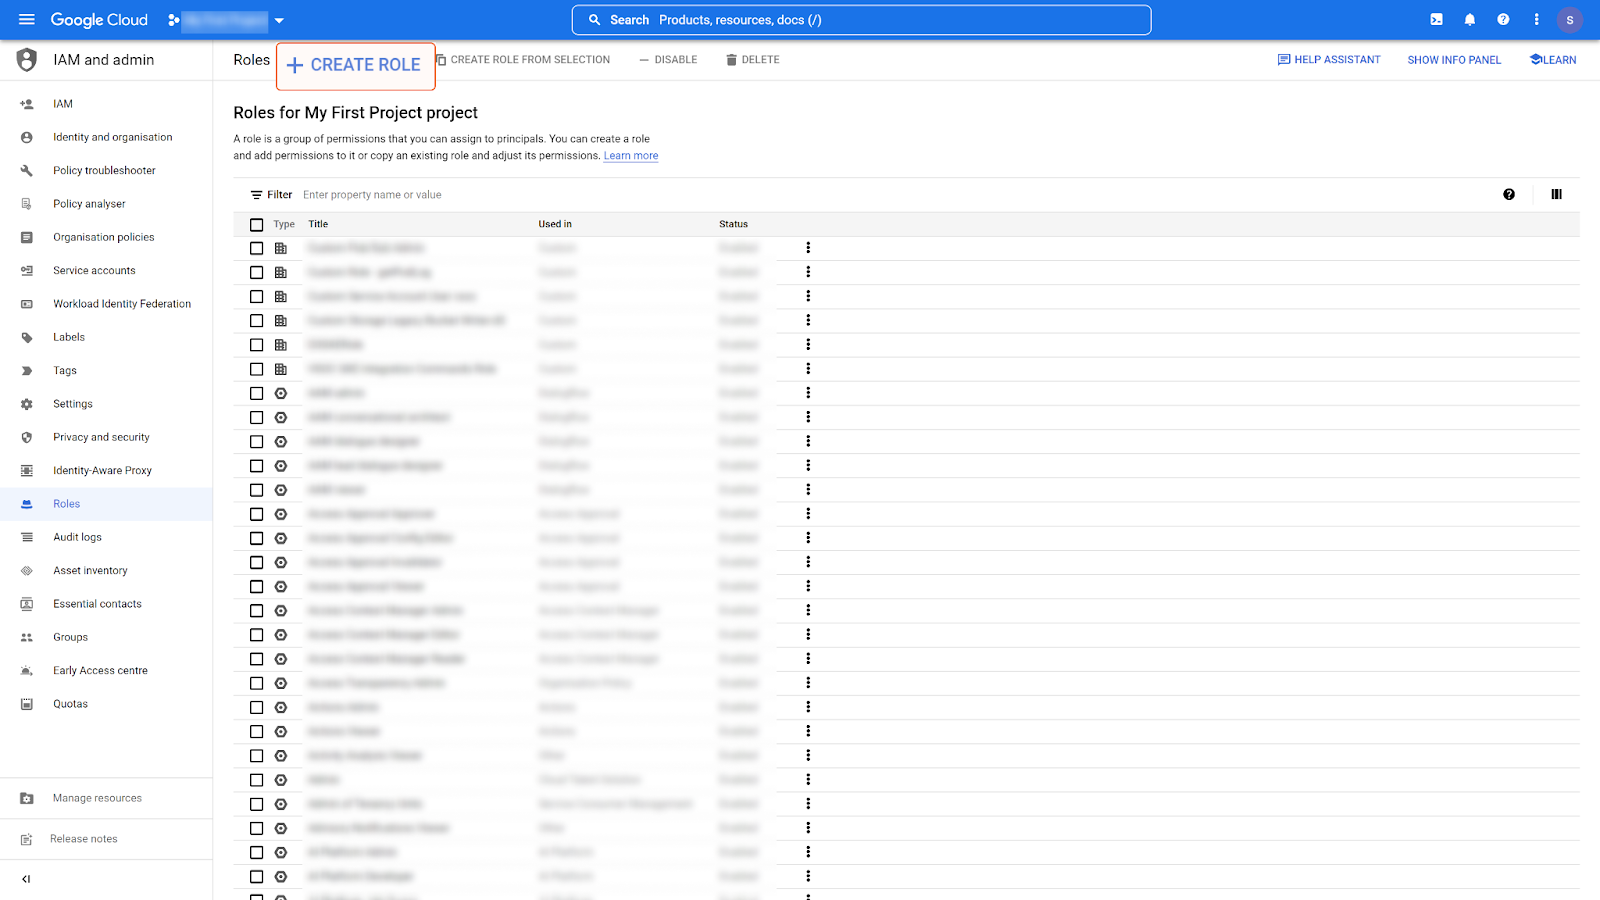Click the filter funnel icon
1600x900 pixels.
point(257,195)
